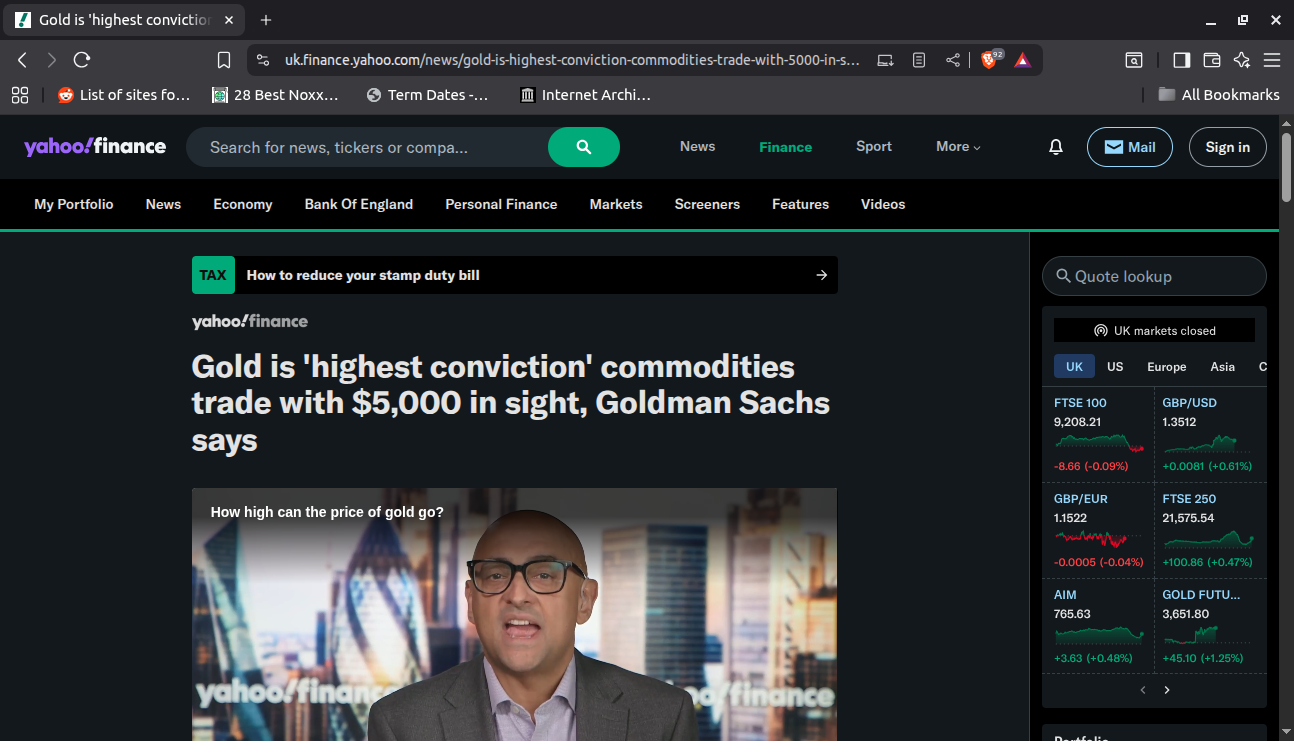
Task: Open 'How to reduce your stamp duty bill'
Action: [363, 275]
